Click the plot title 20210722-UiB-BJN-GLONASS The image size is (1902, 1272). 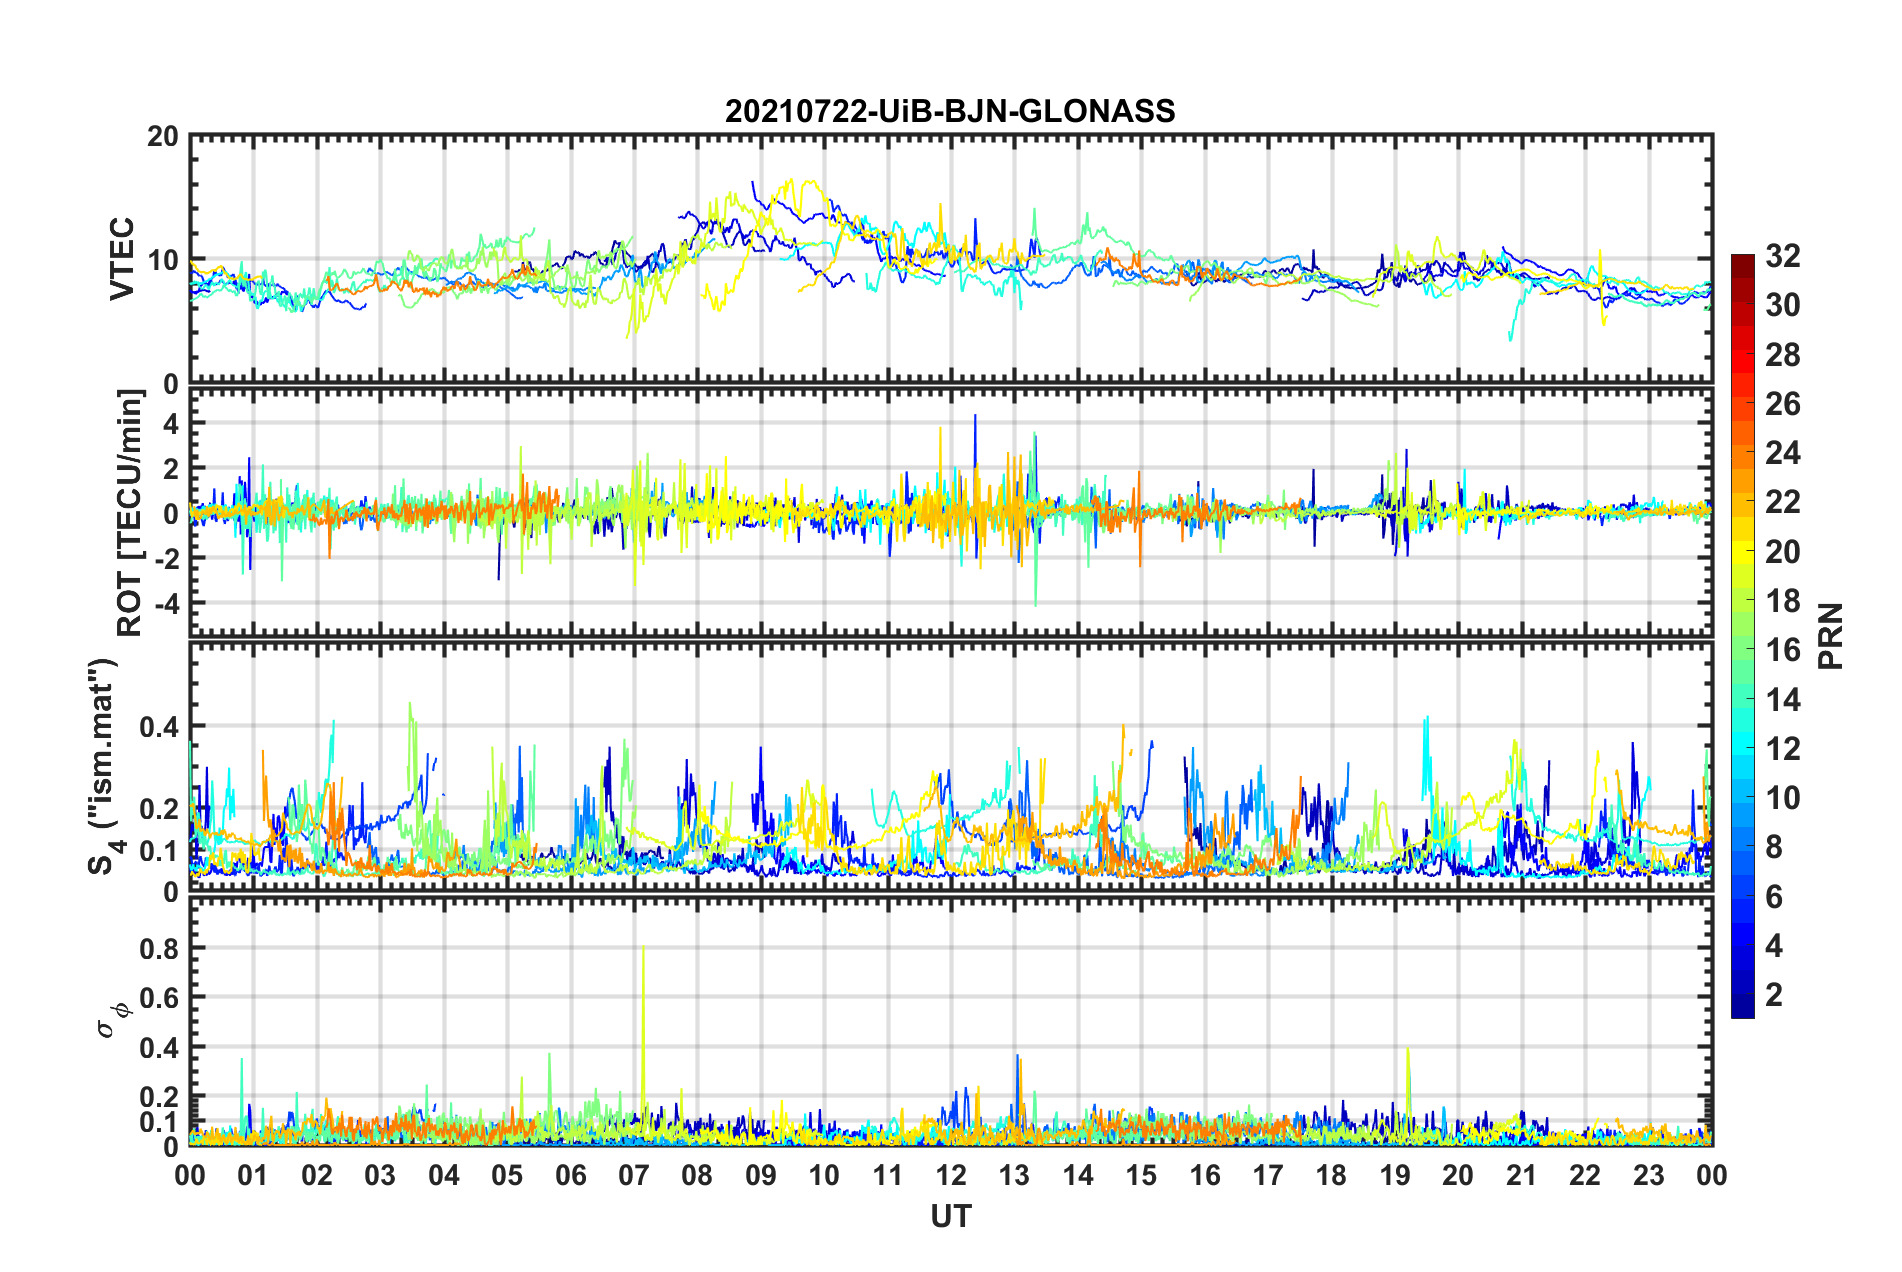950,111
